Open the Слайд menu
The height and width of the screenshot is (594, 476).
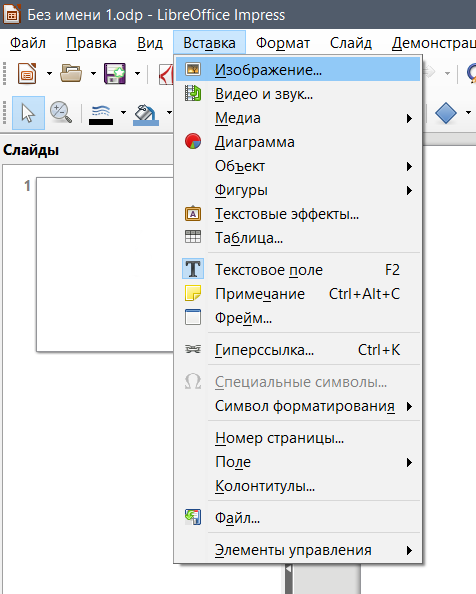(351, 43)
